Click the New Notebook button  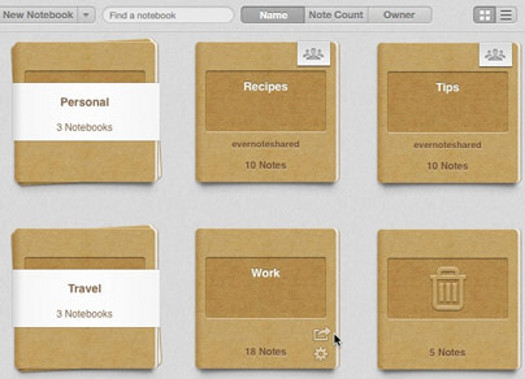38,15
